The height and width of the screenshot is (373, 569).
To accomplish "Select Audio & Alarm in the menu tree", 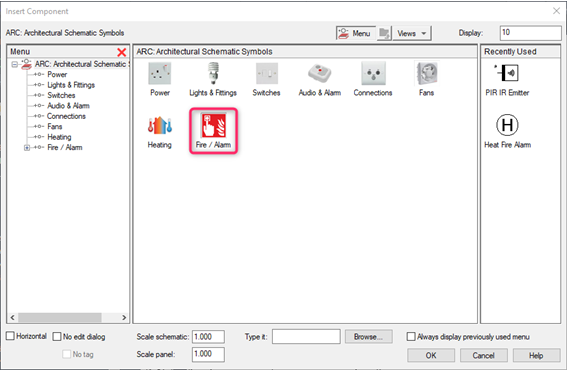I will tap(68, 106).
